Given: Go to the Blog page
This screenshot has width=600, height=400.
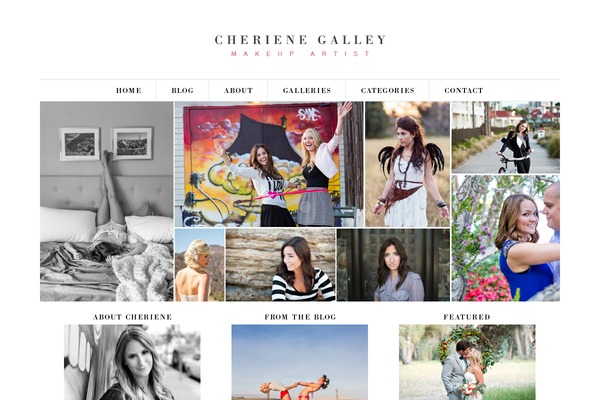Looking at the screenshot, I should pos(182,91).
